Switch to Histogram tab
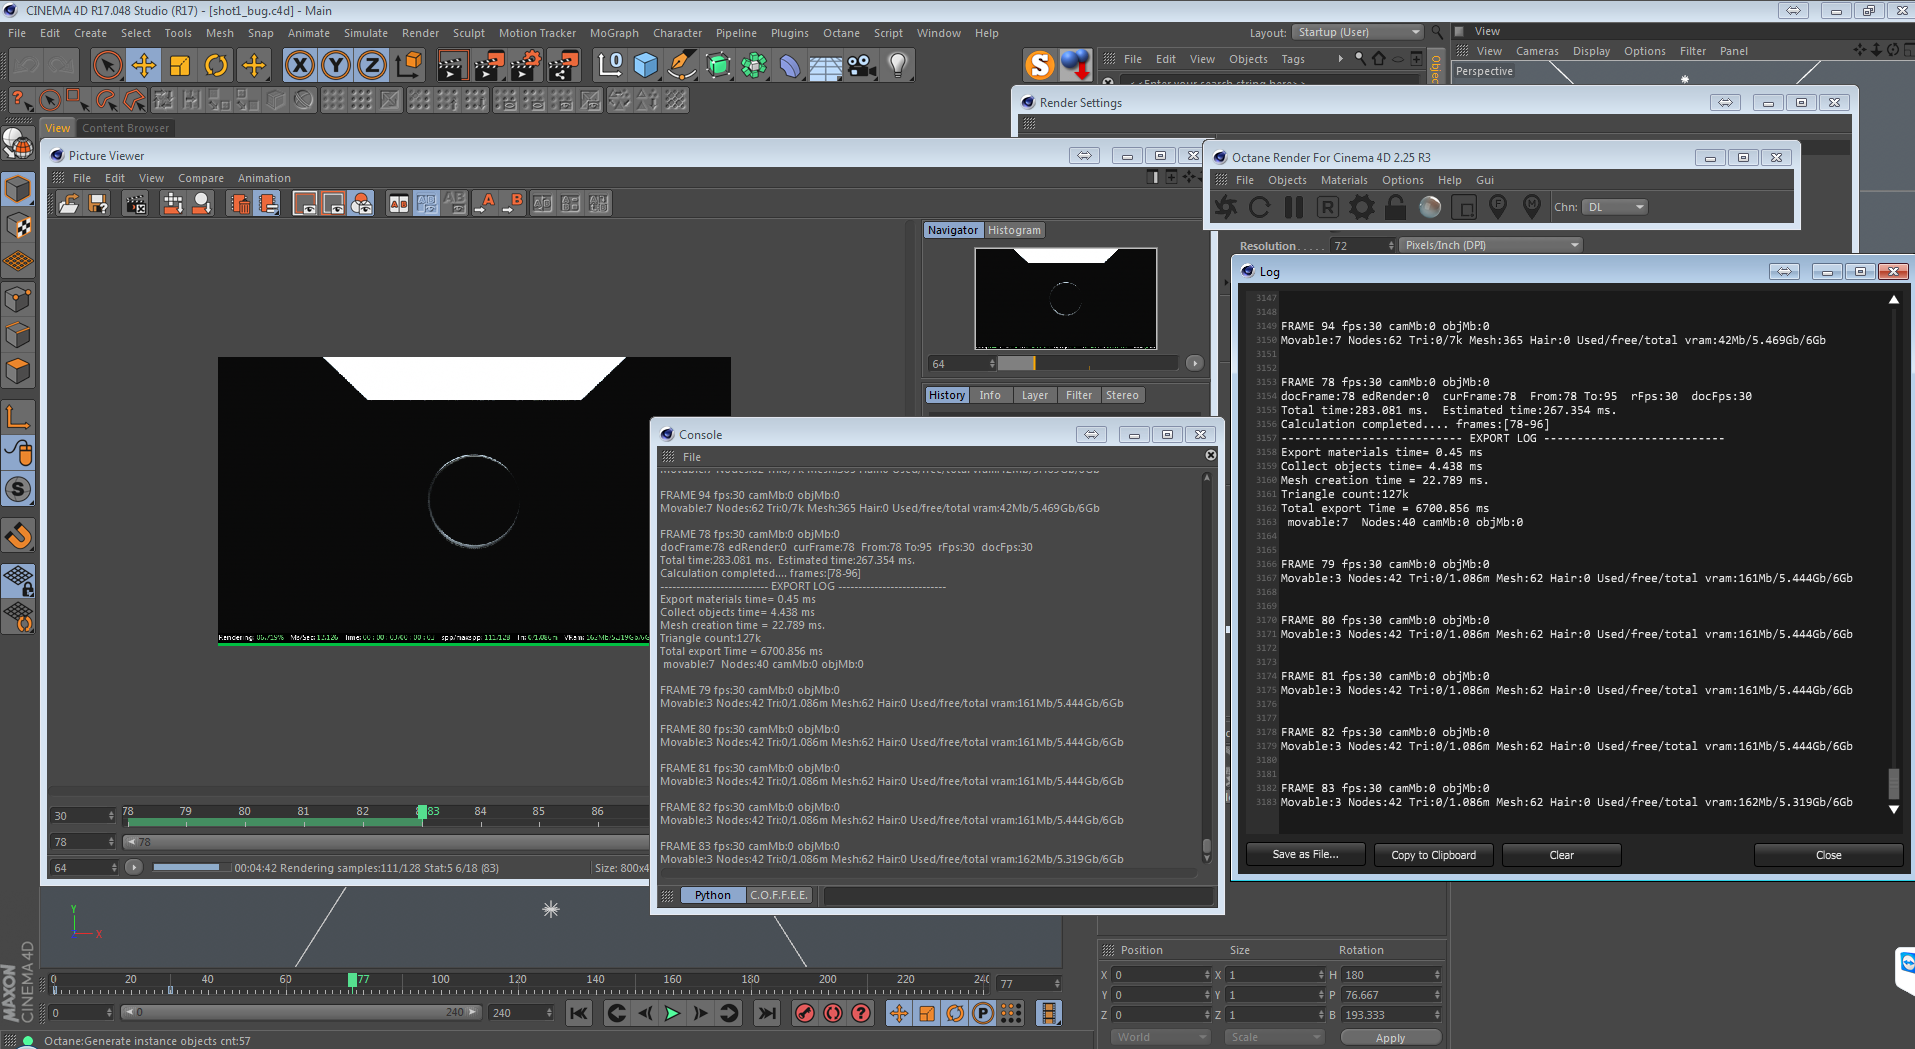Image resolution: width=1915 pixels, height=1049 pixels. (x=1014, y=230)
